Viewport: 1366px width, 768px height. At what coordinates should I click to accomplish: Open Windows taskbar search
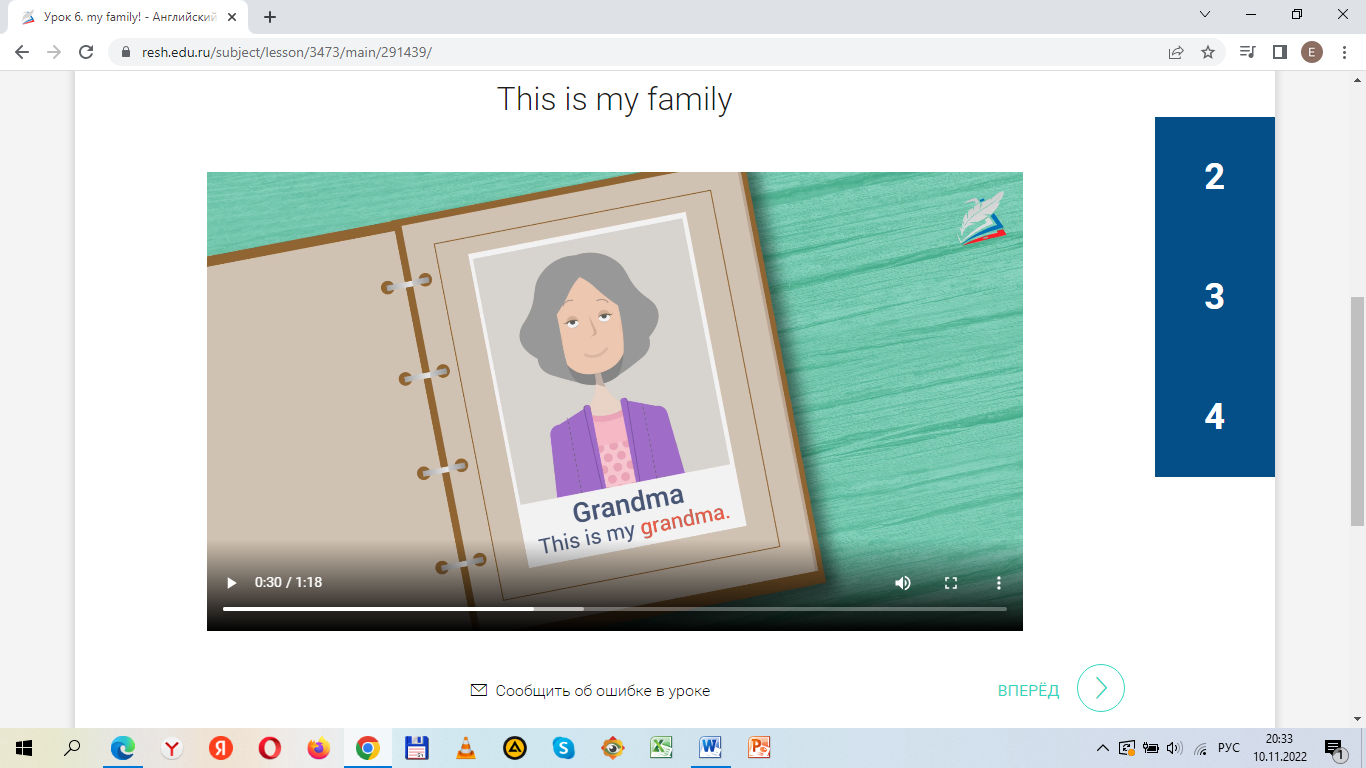tap(72, 748)
